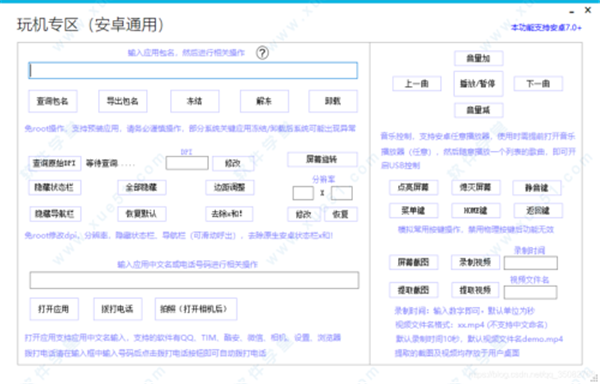Focus the 录制时间 input field

click(530, 263)
